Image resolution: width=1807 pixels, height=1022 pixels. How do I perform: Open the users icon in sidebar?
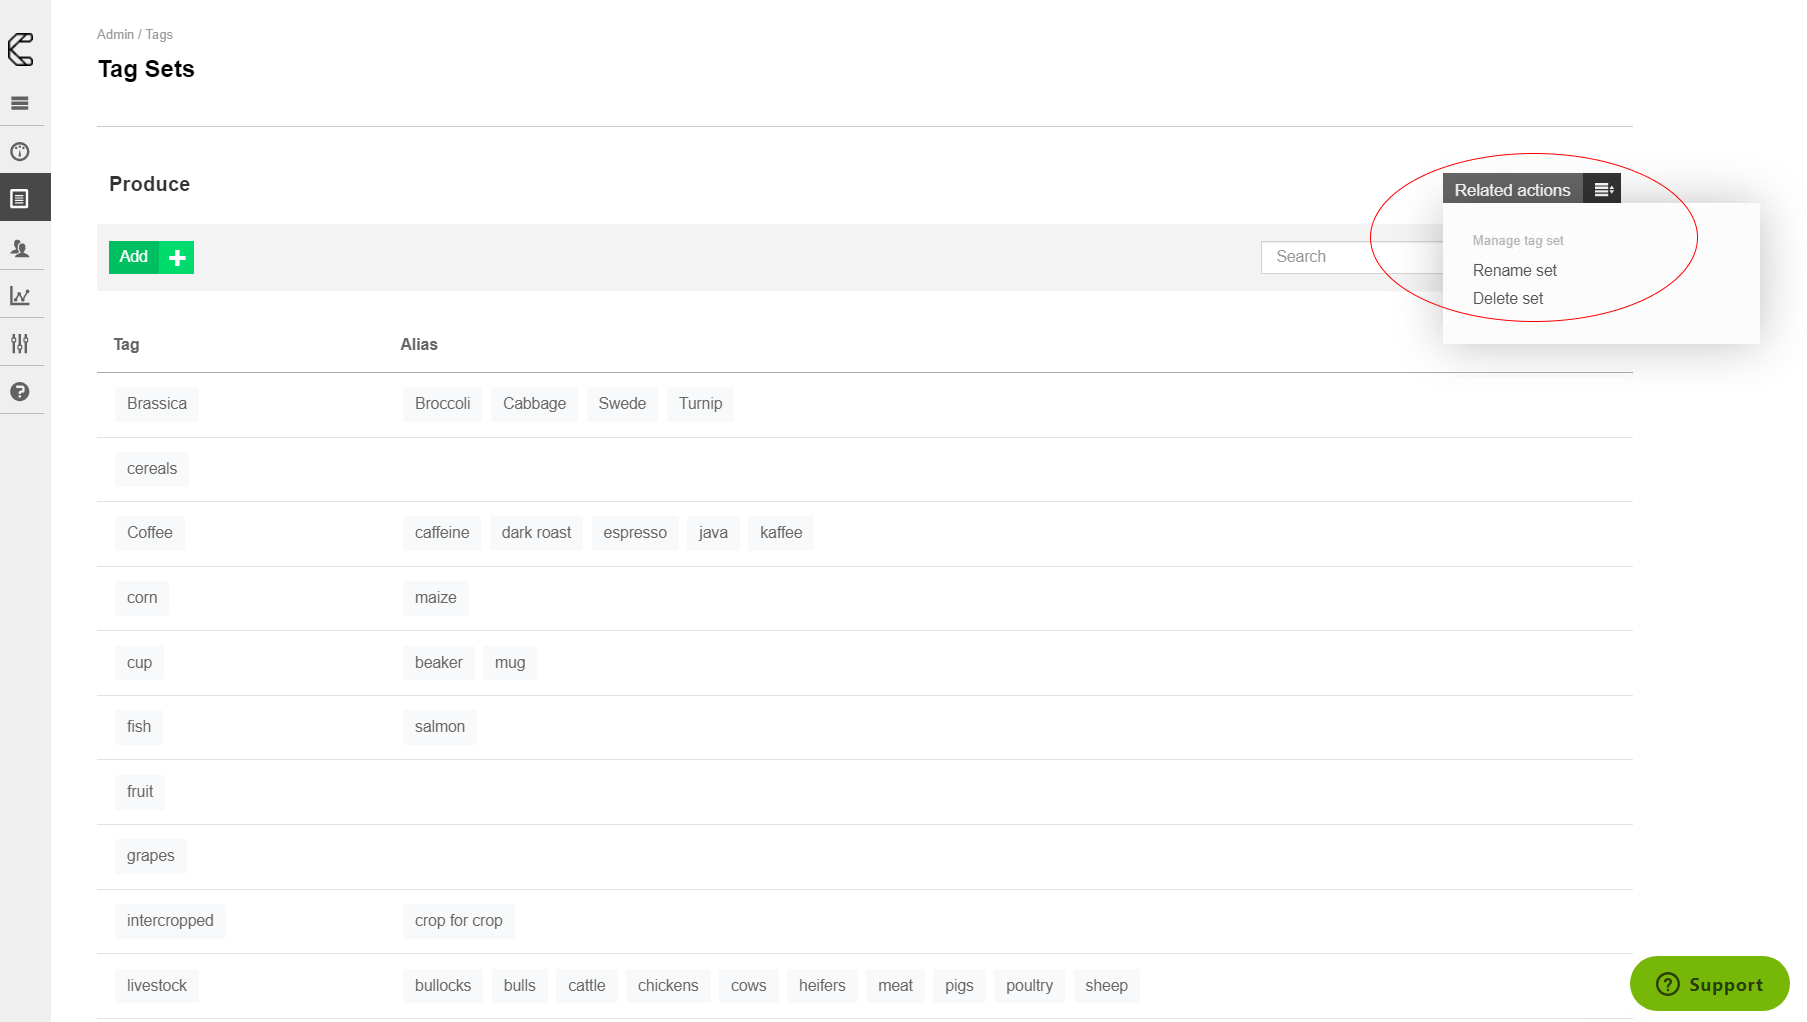[20, 248]
